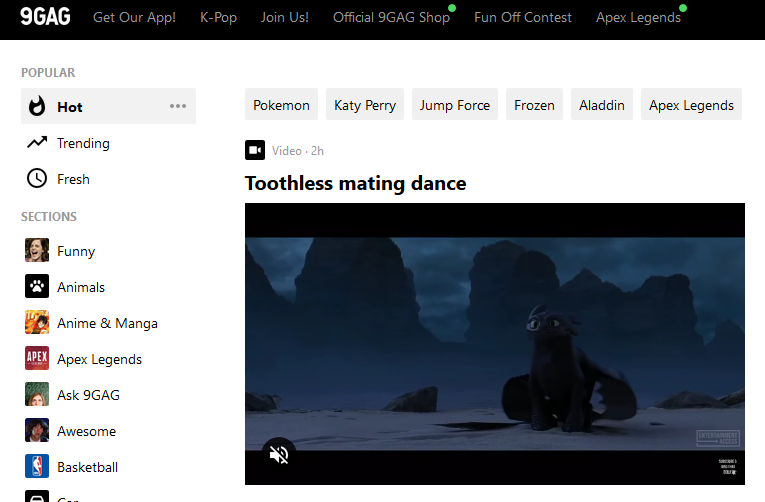Click the video camera post icon
The image size is (765, 502).
255,150
